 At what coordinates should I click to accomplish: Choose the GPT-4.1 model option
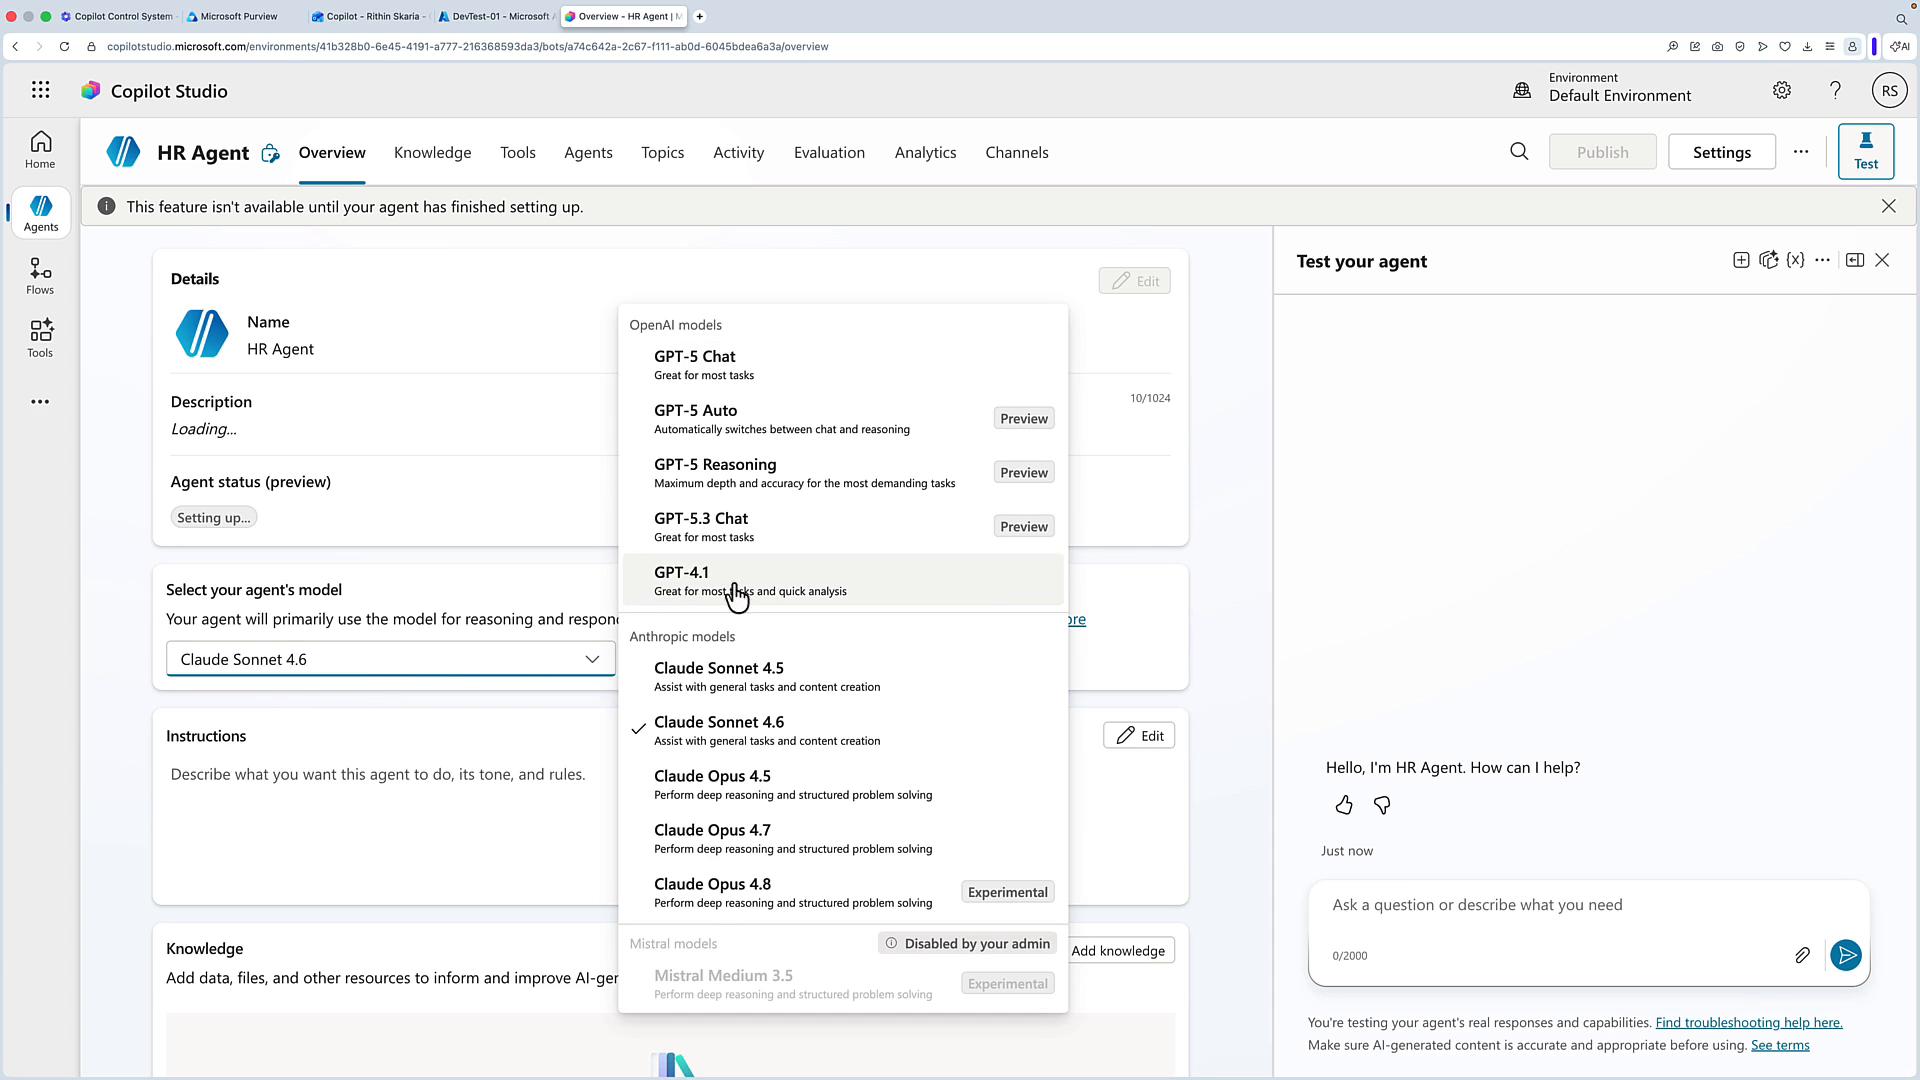(843, 580)
